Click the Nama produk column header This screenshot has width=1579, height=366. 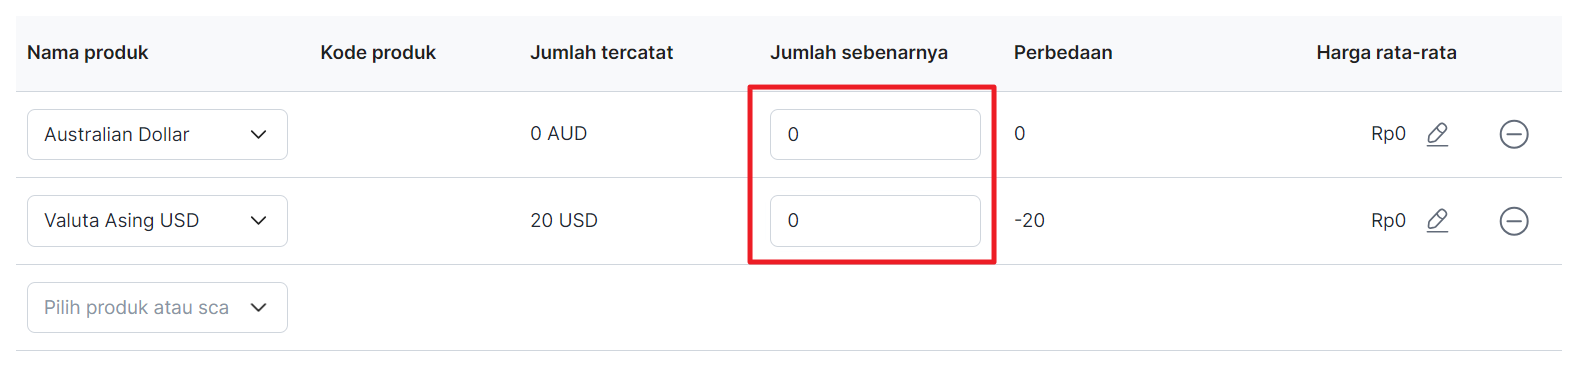(87, 53)
